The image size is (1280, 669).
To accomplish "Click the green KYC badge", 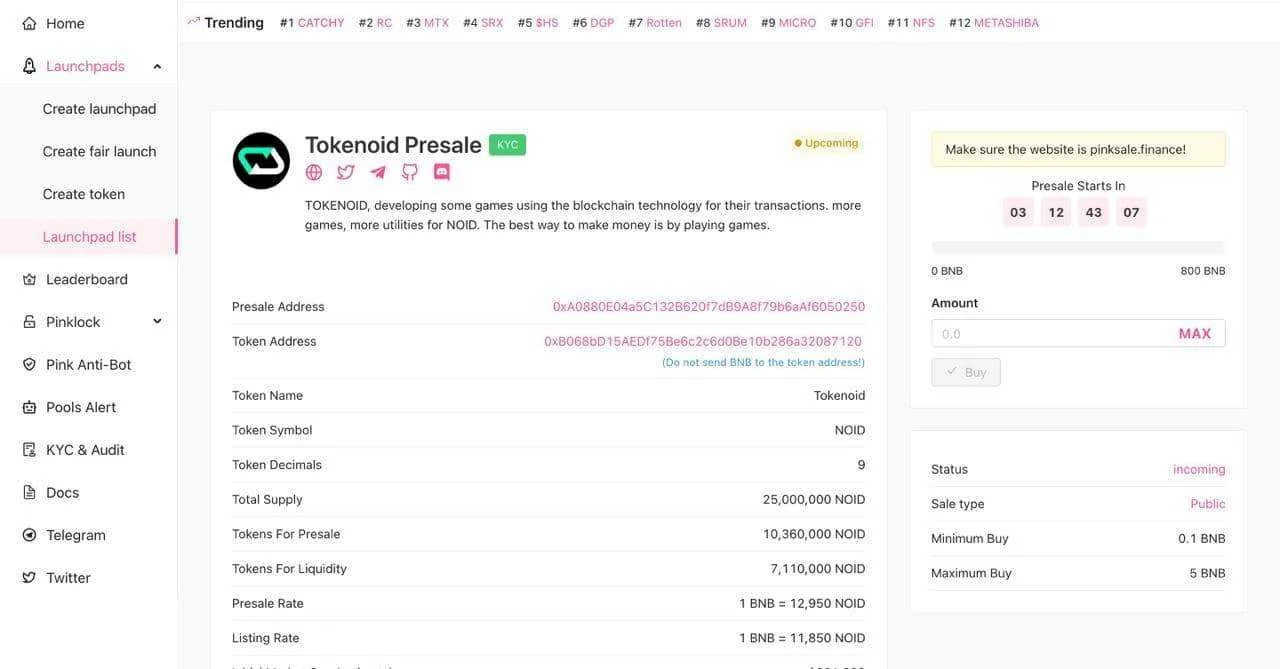I will point(507,145).
